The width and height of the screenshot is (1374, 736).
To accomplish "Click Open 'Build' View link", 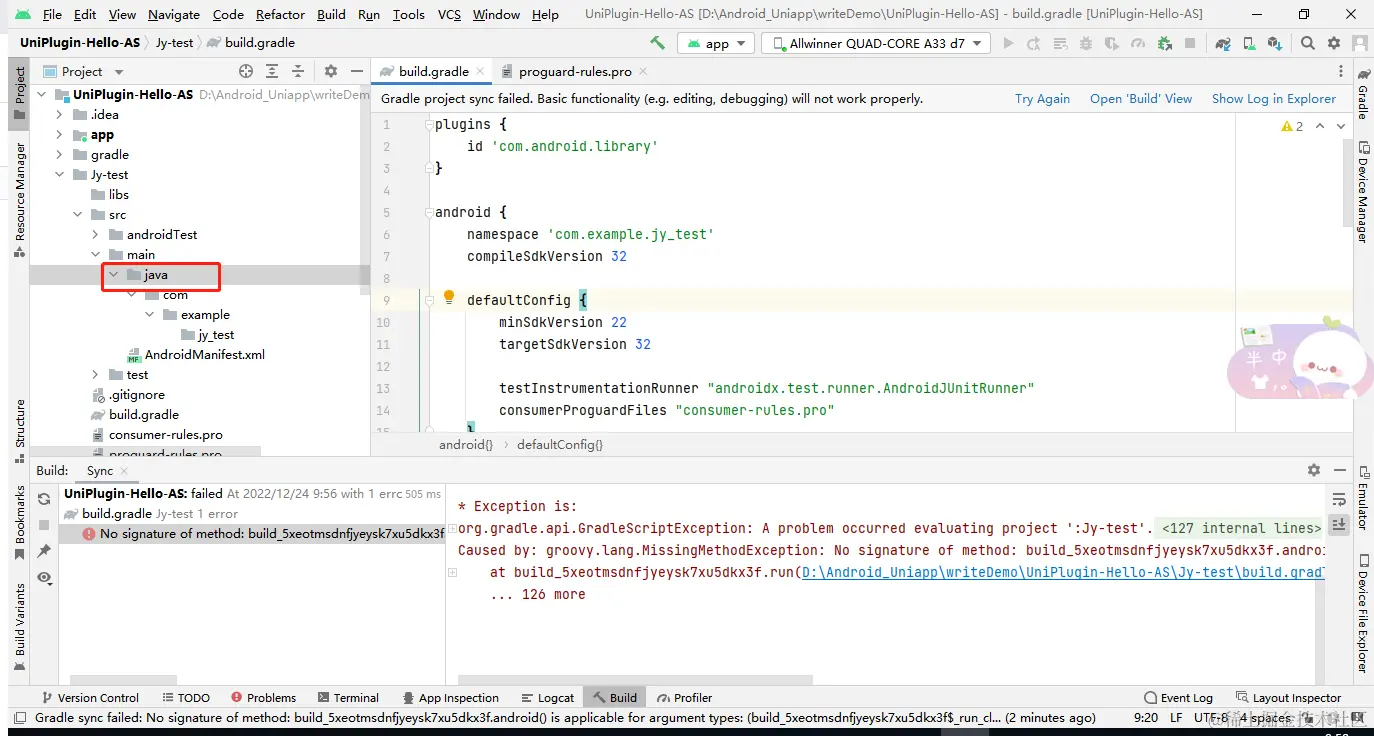I will point(1140,99).
